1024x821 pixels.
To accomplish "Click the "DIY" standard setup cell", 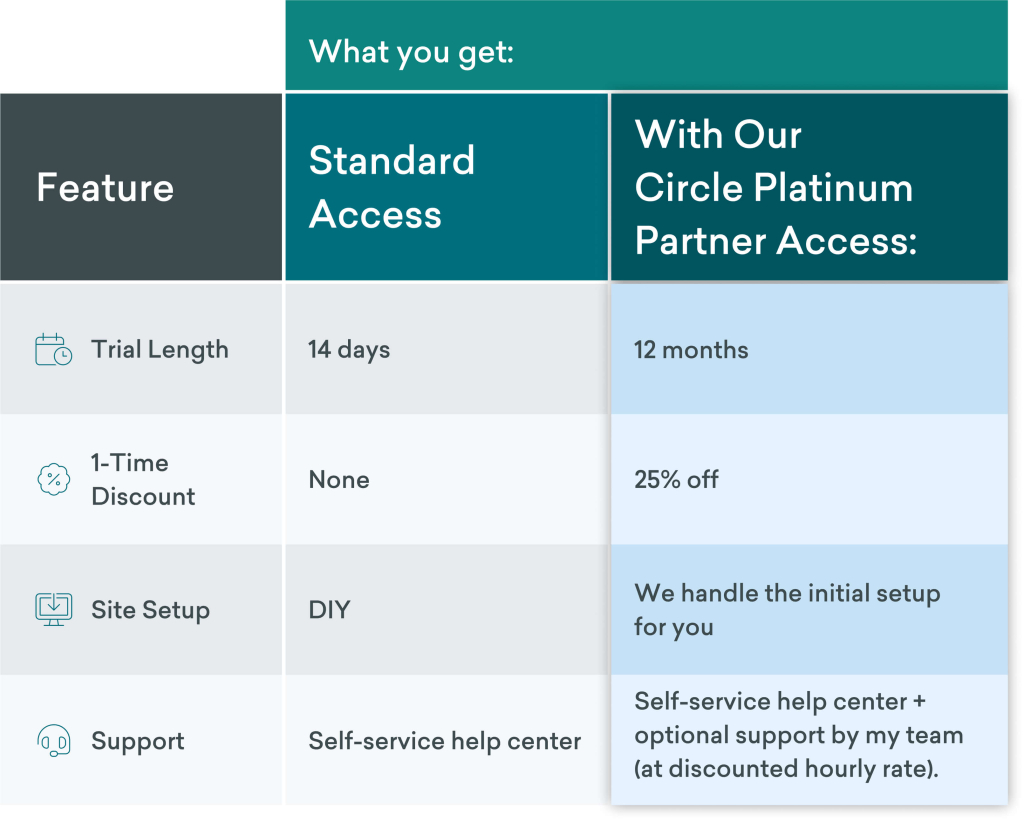I will [x=329, y=610].
